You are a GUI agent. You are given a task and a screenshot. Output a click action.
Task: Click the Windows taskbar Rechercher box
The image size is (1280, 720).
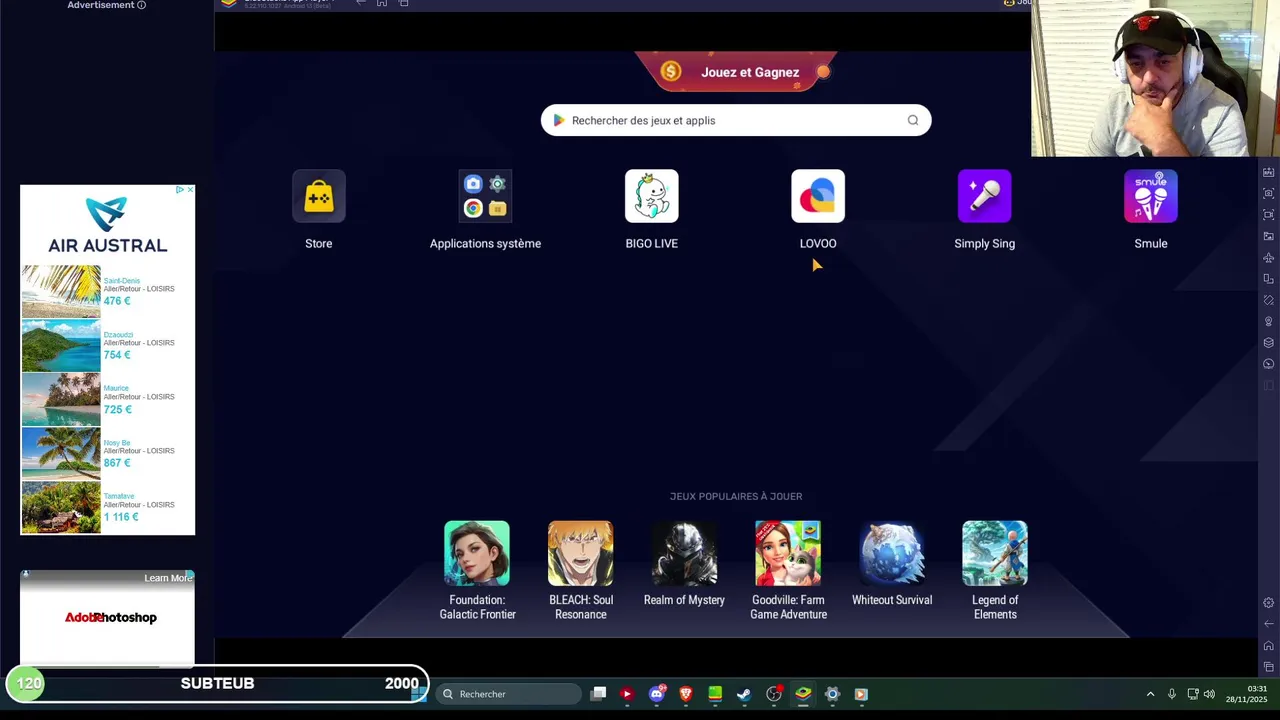[508, 694]
